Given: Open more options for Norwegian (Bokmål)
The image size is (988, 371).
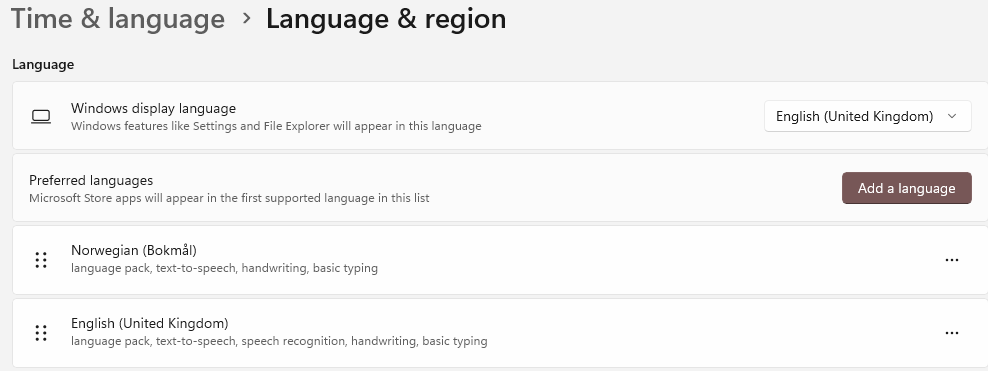Looking at the screenshot, I should (x=951, y=260).
